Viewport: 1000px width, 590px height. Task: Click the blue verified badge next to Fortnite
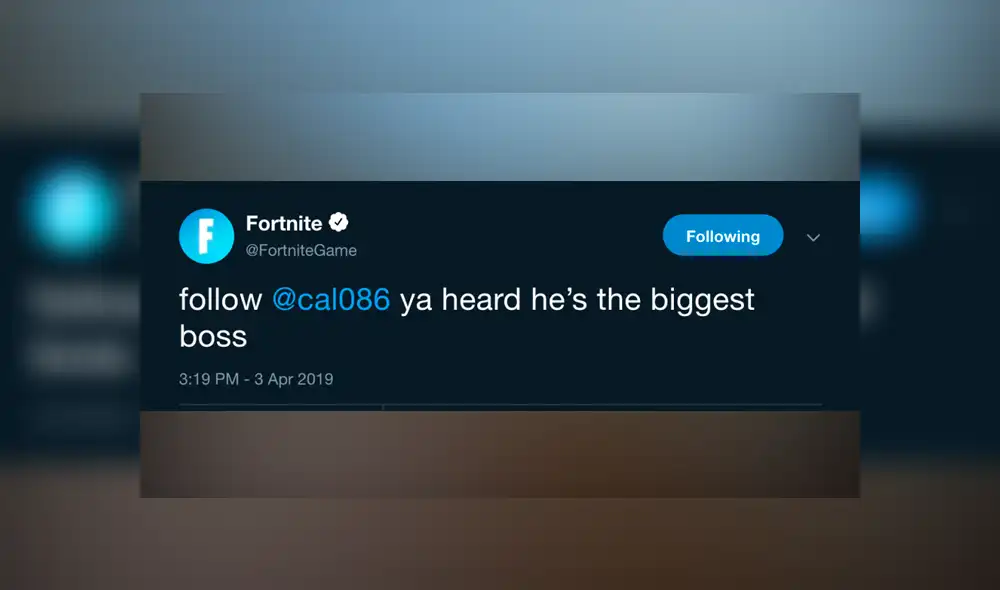339,223
